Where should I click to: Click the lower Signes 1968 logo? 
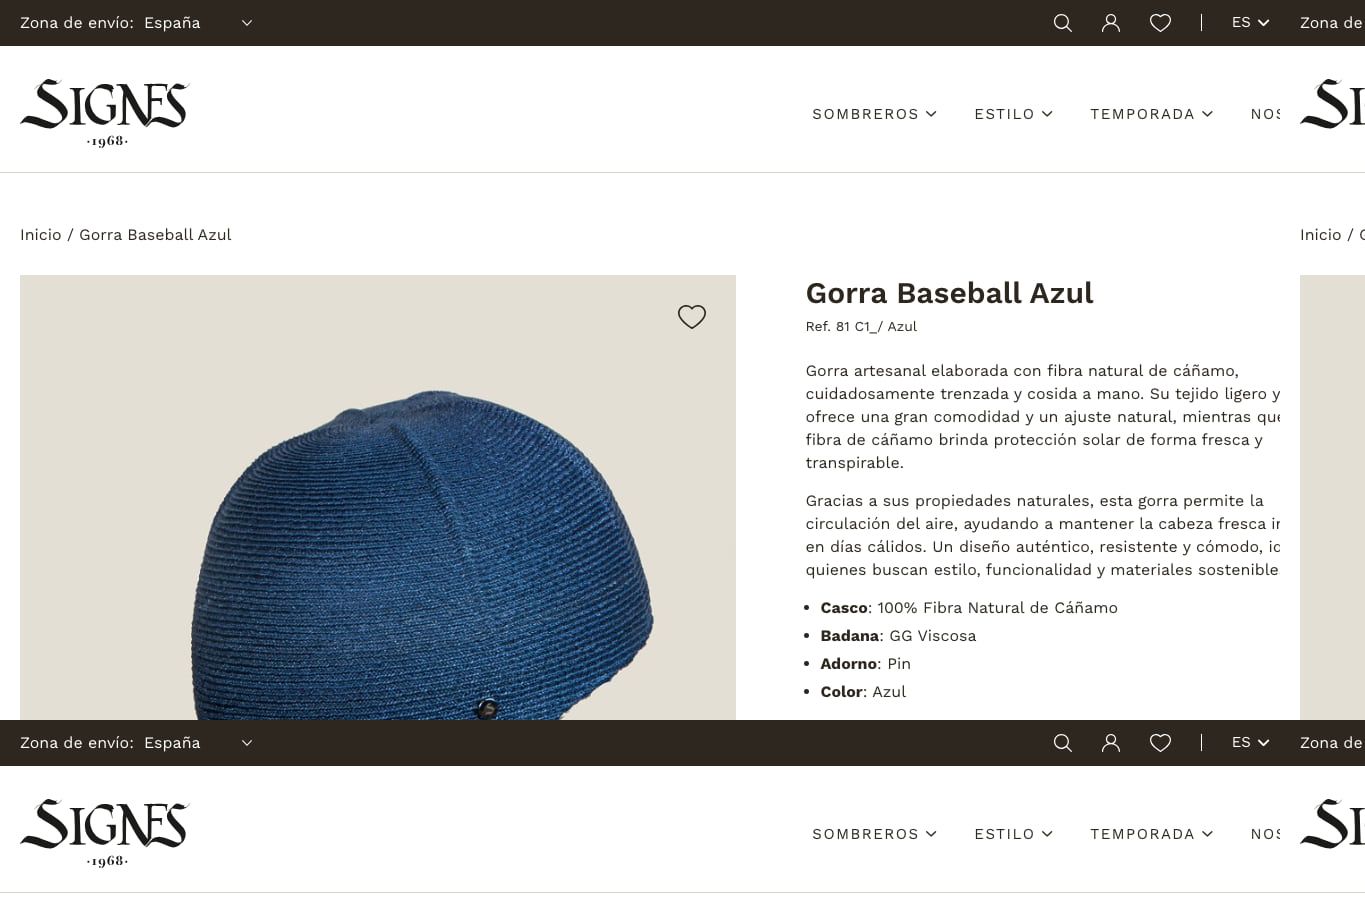[x=105, y=833]
